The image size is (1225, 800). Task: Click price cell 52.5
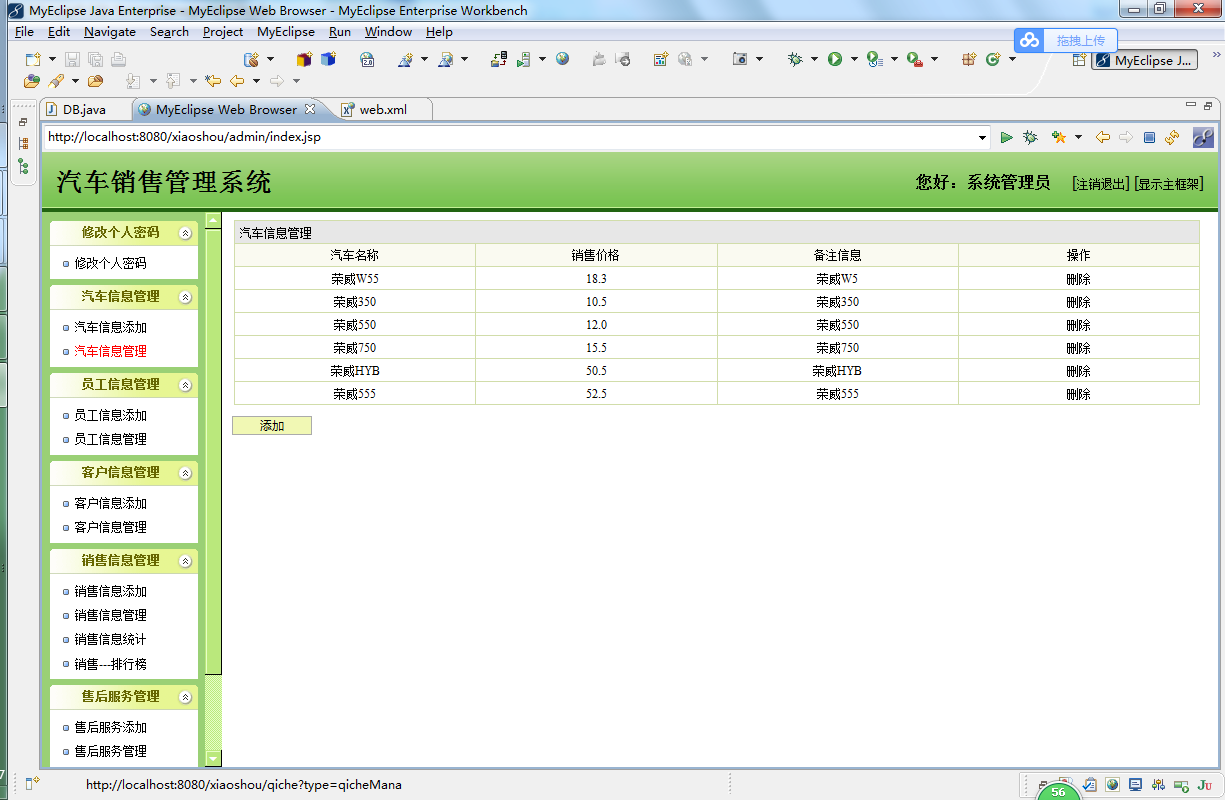tap(596, 394)
